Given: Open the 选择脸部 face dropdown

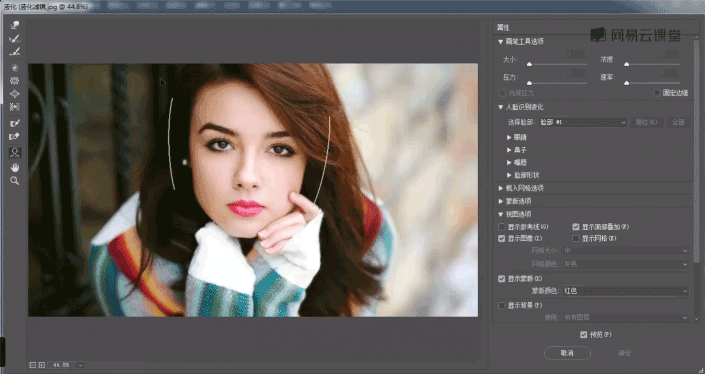Looking at the screenshot, I should tap(583, 122).
